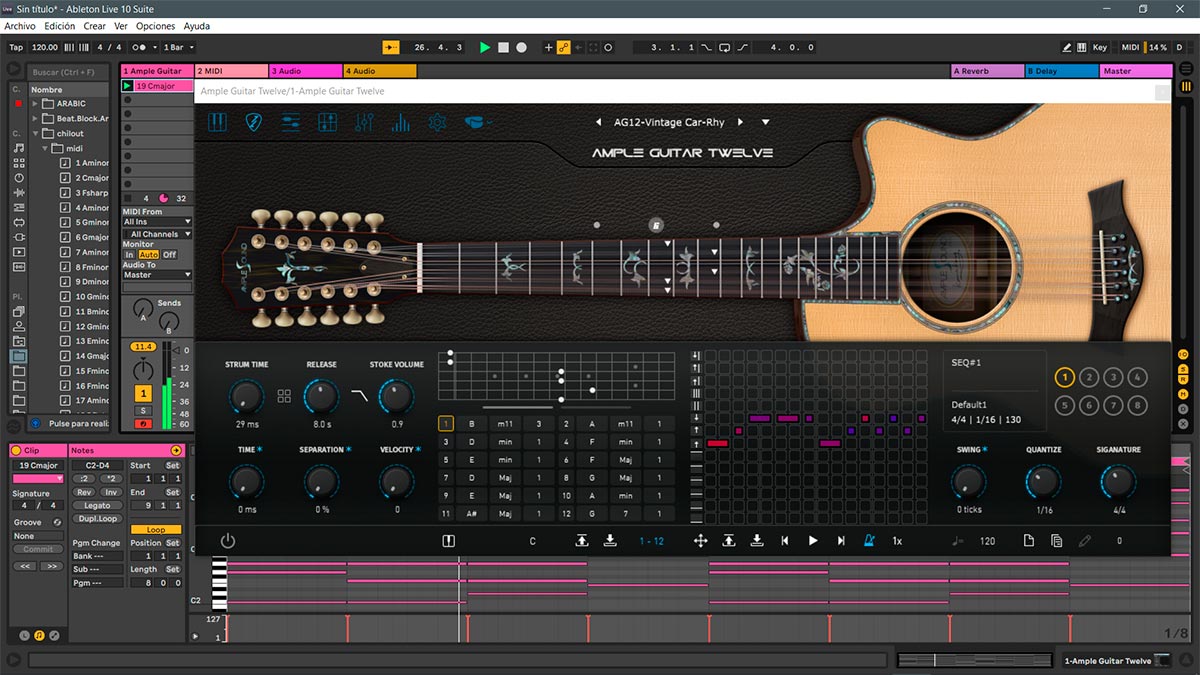The width and height of the screenshot is (1200, 675).
Task: Expand ARABIC folder in browser
Action: pos(35,103)
